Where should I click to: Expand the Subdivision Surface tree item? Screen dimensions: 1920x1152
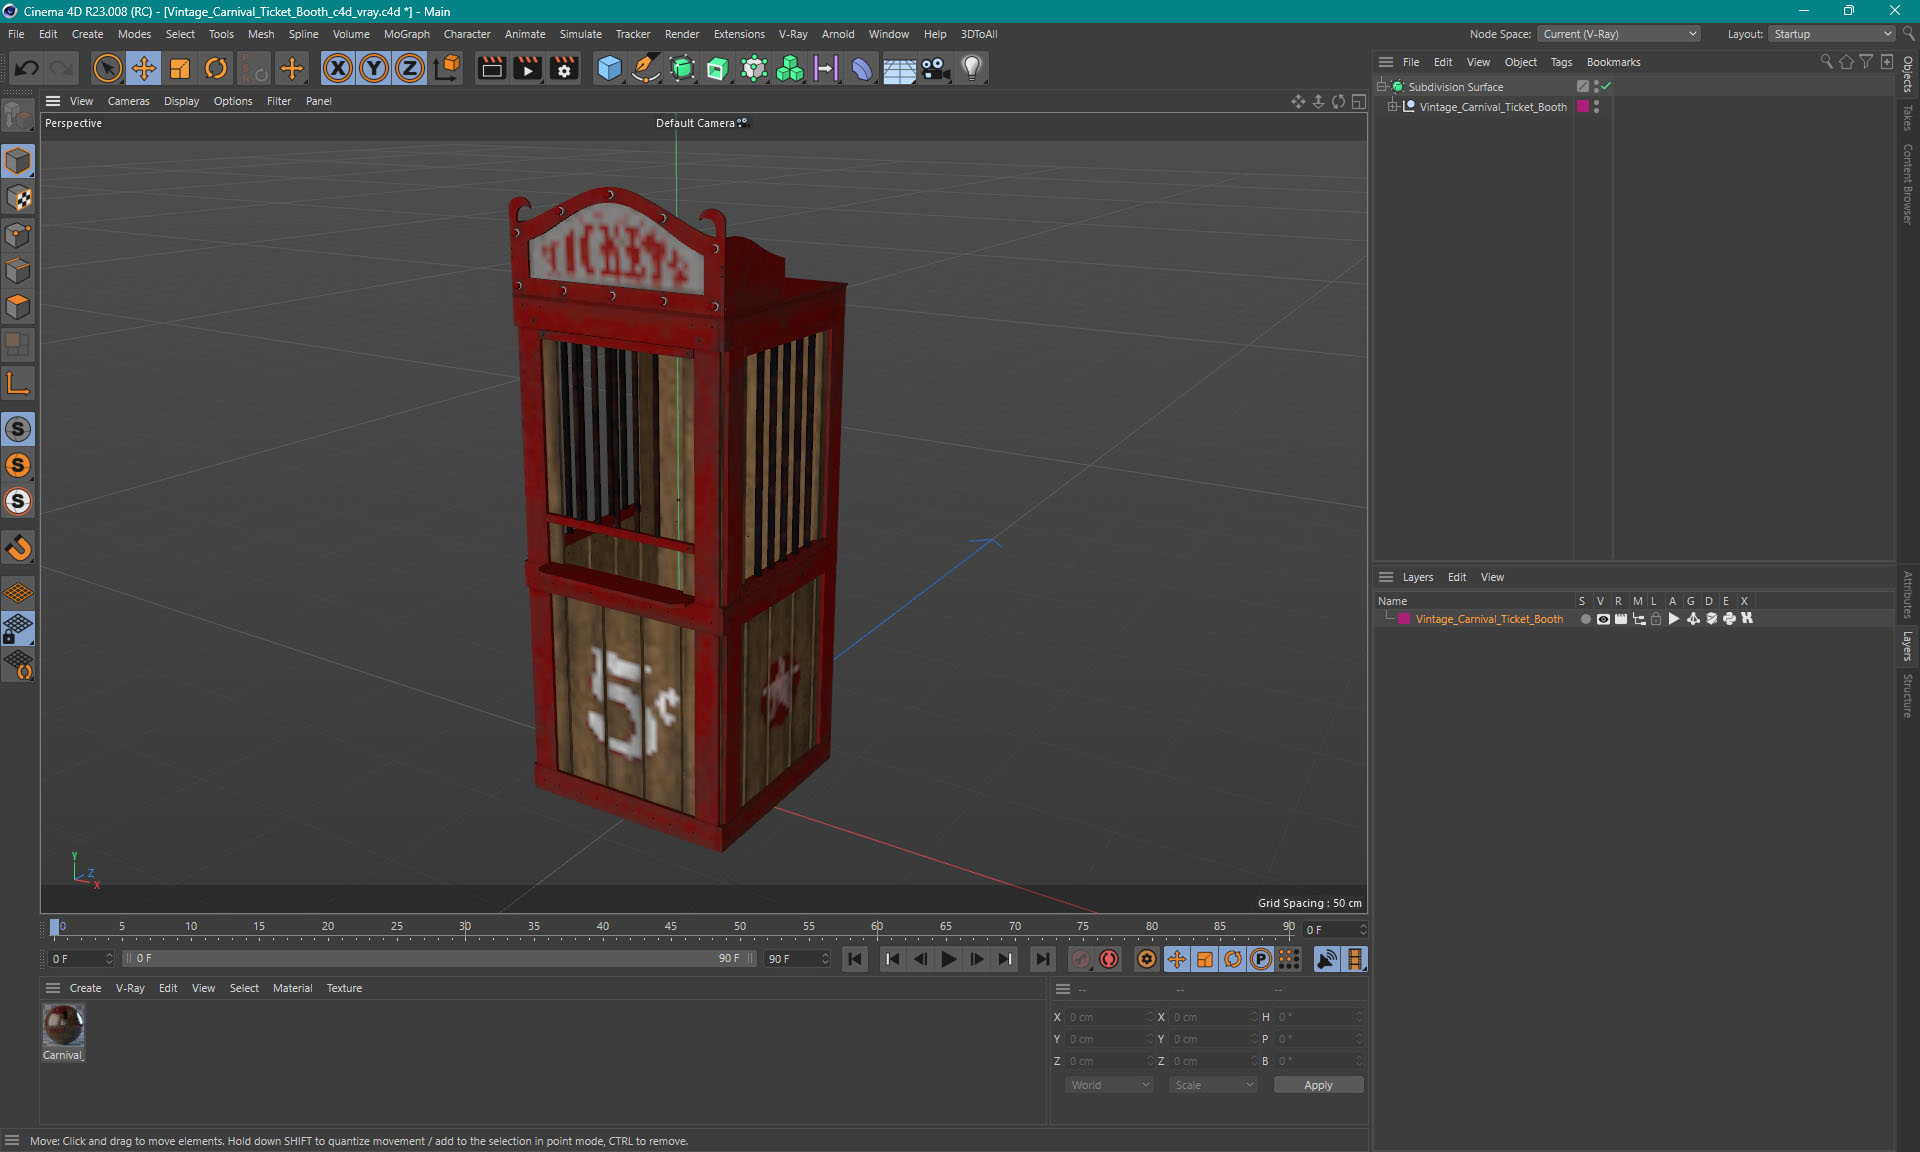tap(1382, 87)
